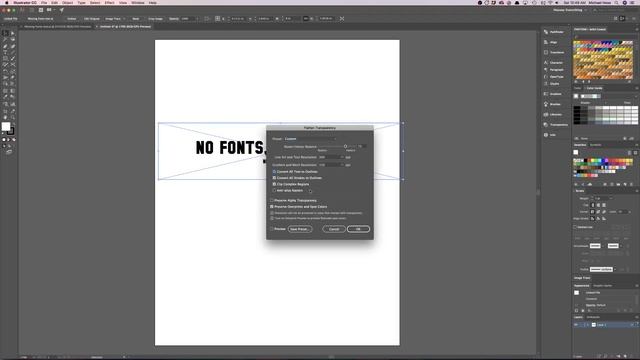Open the OpenType panel from the dock

(x=553, y=76)
